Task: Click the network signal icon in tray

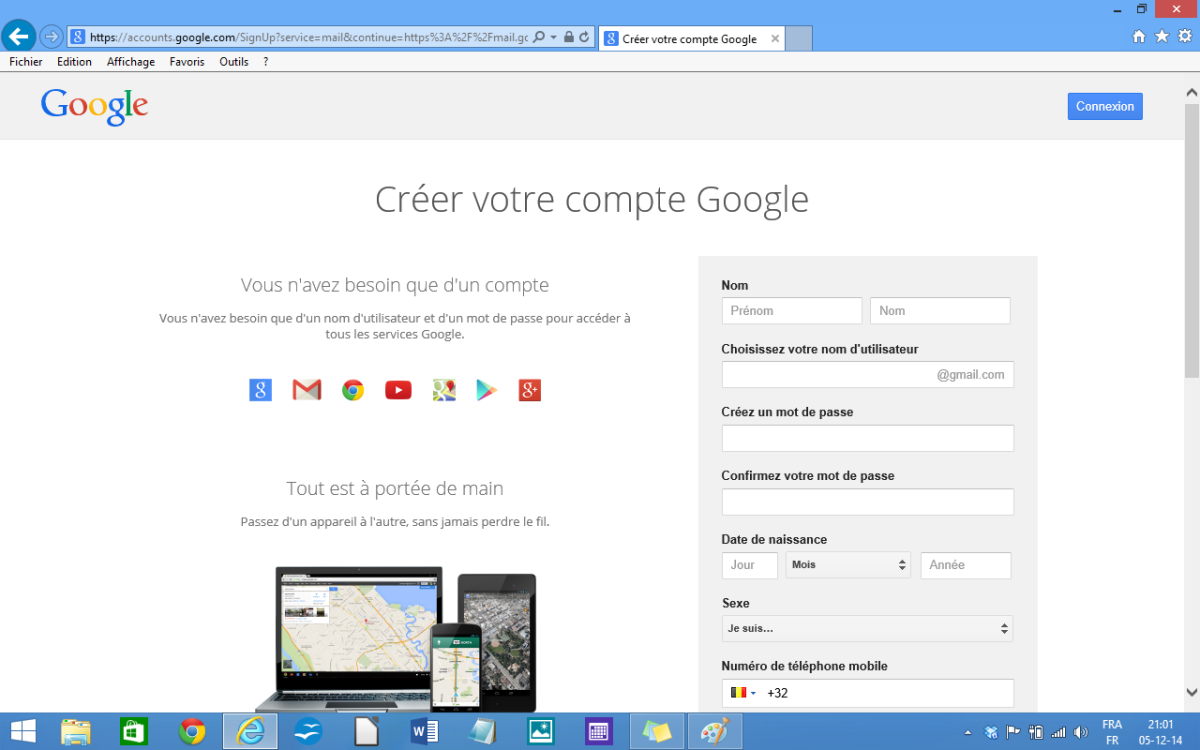Action: coord(1059,732)
